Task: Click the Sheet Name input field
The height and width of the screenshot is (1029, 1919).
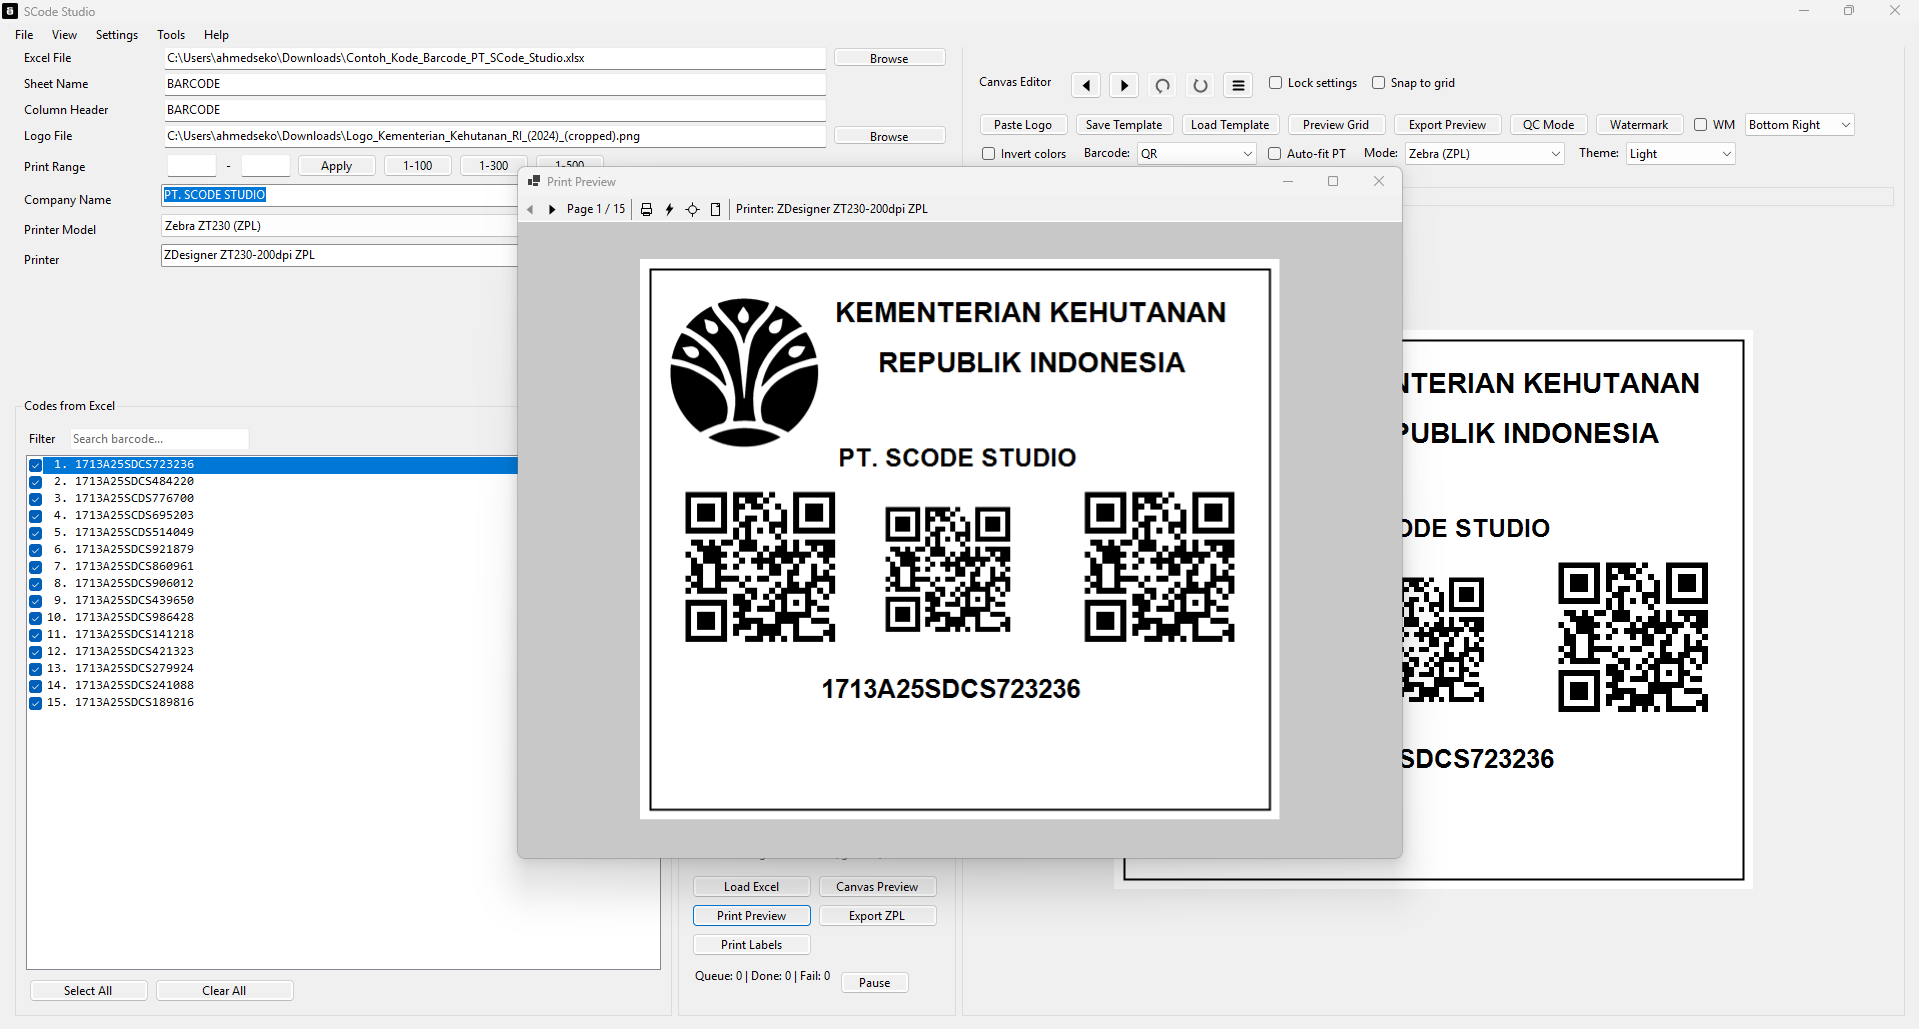Action: [x=495, y=84]
